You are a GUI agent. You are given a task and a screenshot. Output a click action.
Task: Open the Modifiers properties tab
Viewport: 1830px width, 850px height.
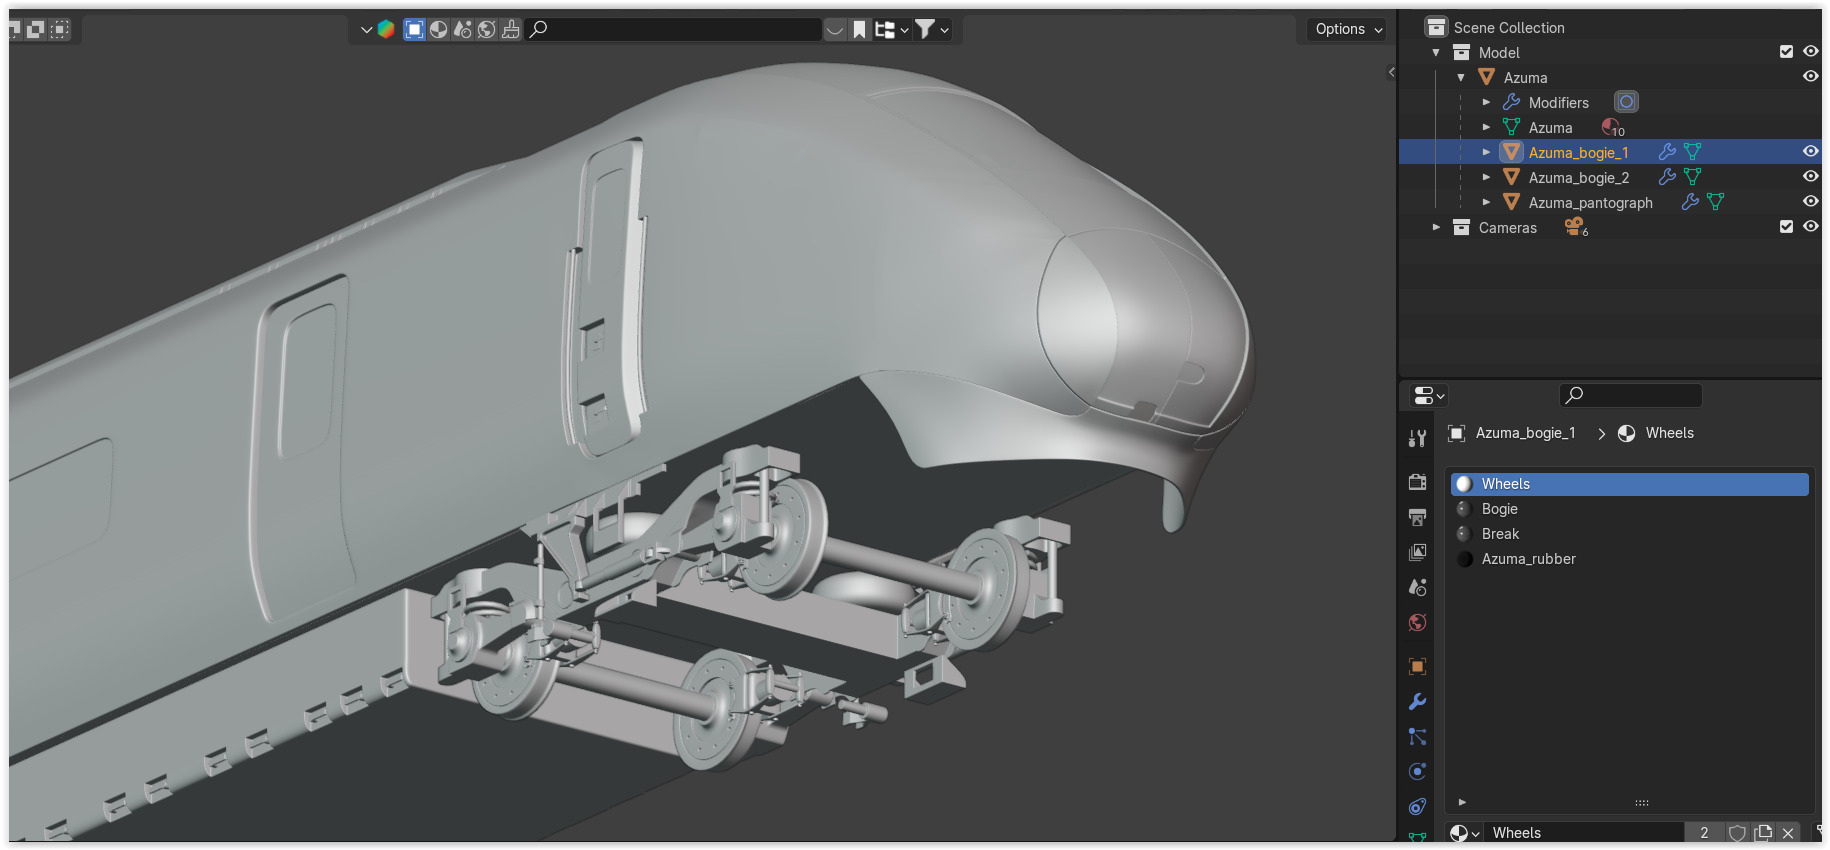(1417, 702)
